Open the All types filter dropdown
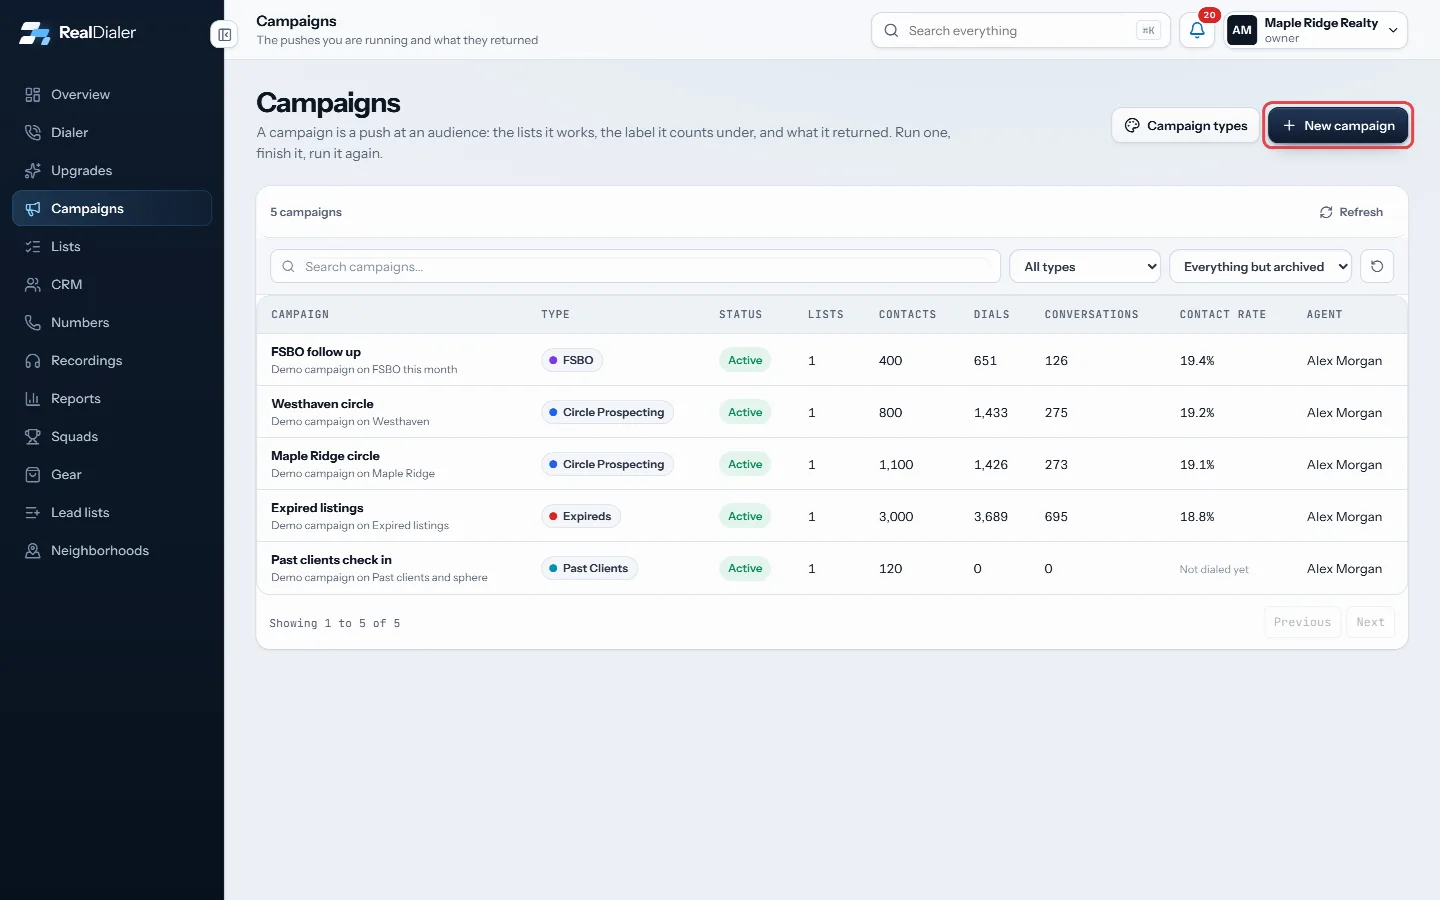1440x900 pixels. click(1085, 267)
